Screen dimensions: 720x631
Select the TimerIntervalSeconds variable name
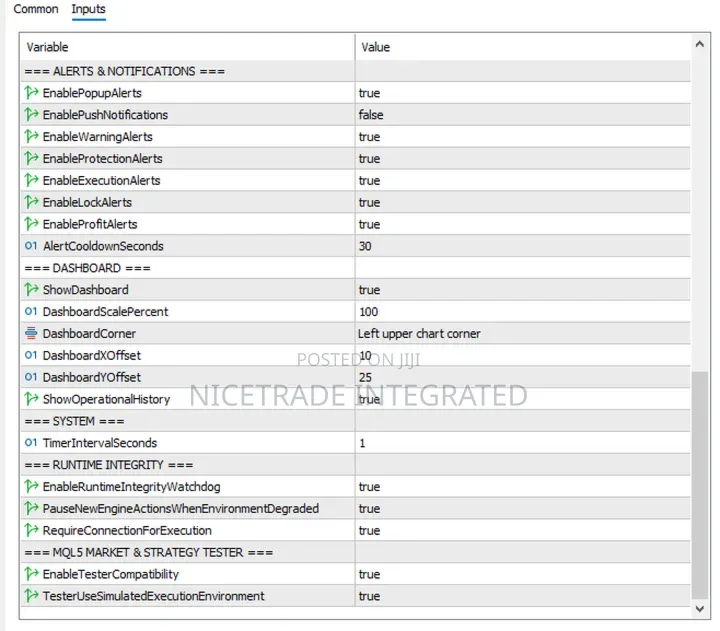click(100, 443)
